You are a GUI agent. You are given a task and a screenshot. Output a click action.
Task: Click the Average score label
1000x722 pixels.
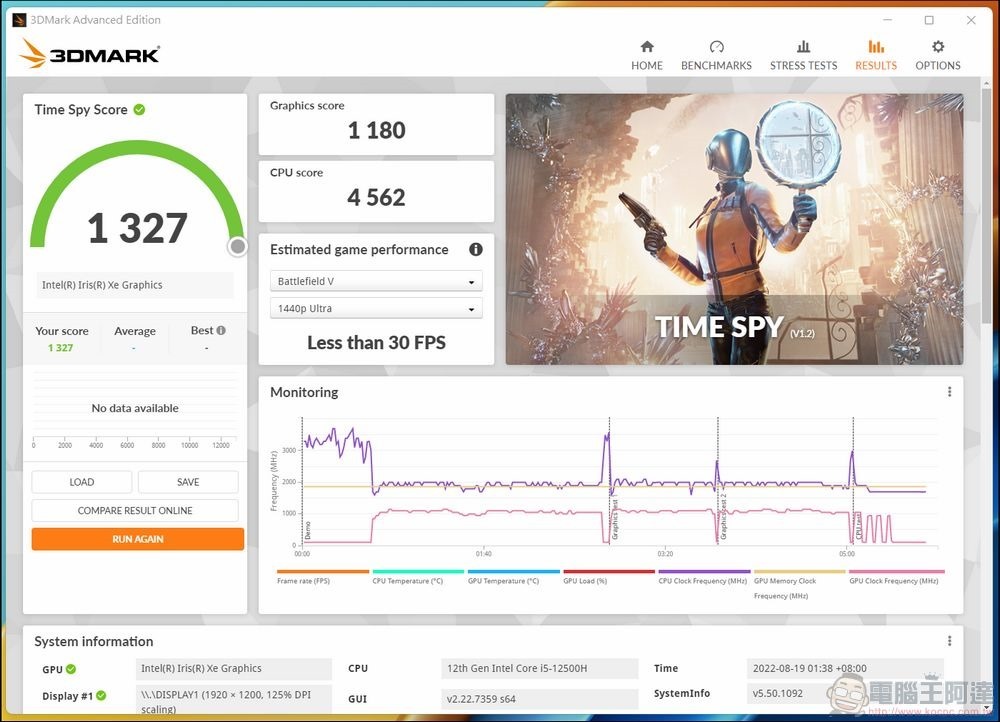[x=135, y=331]
